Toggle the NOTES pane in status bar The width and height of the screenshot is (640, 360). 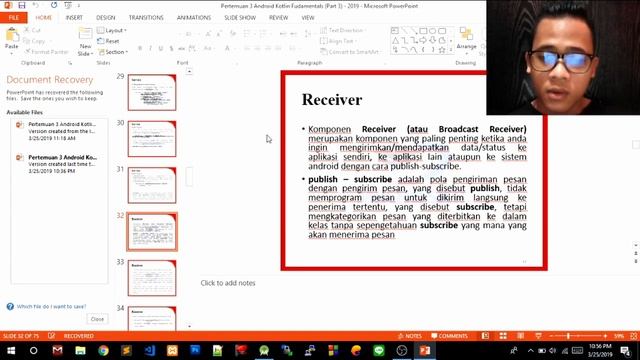tap(410, 336)
